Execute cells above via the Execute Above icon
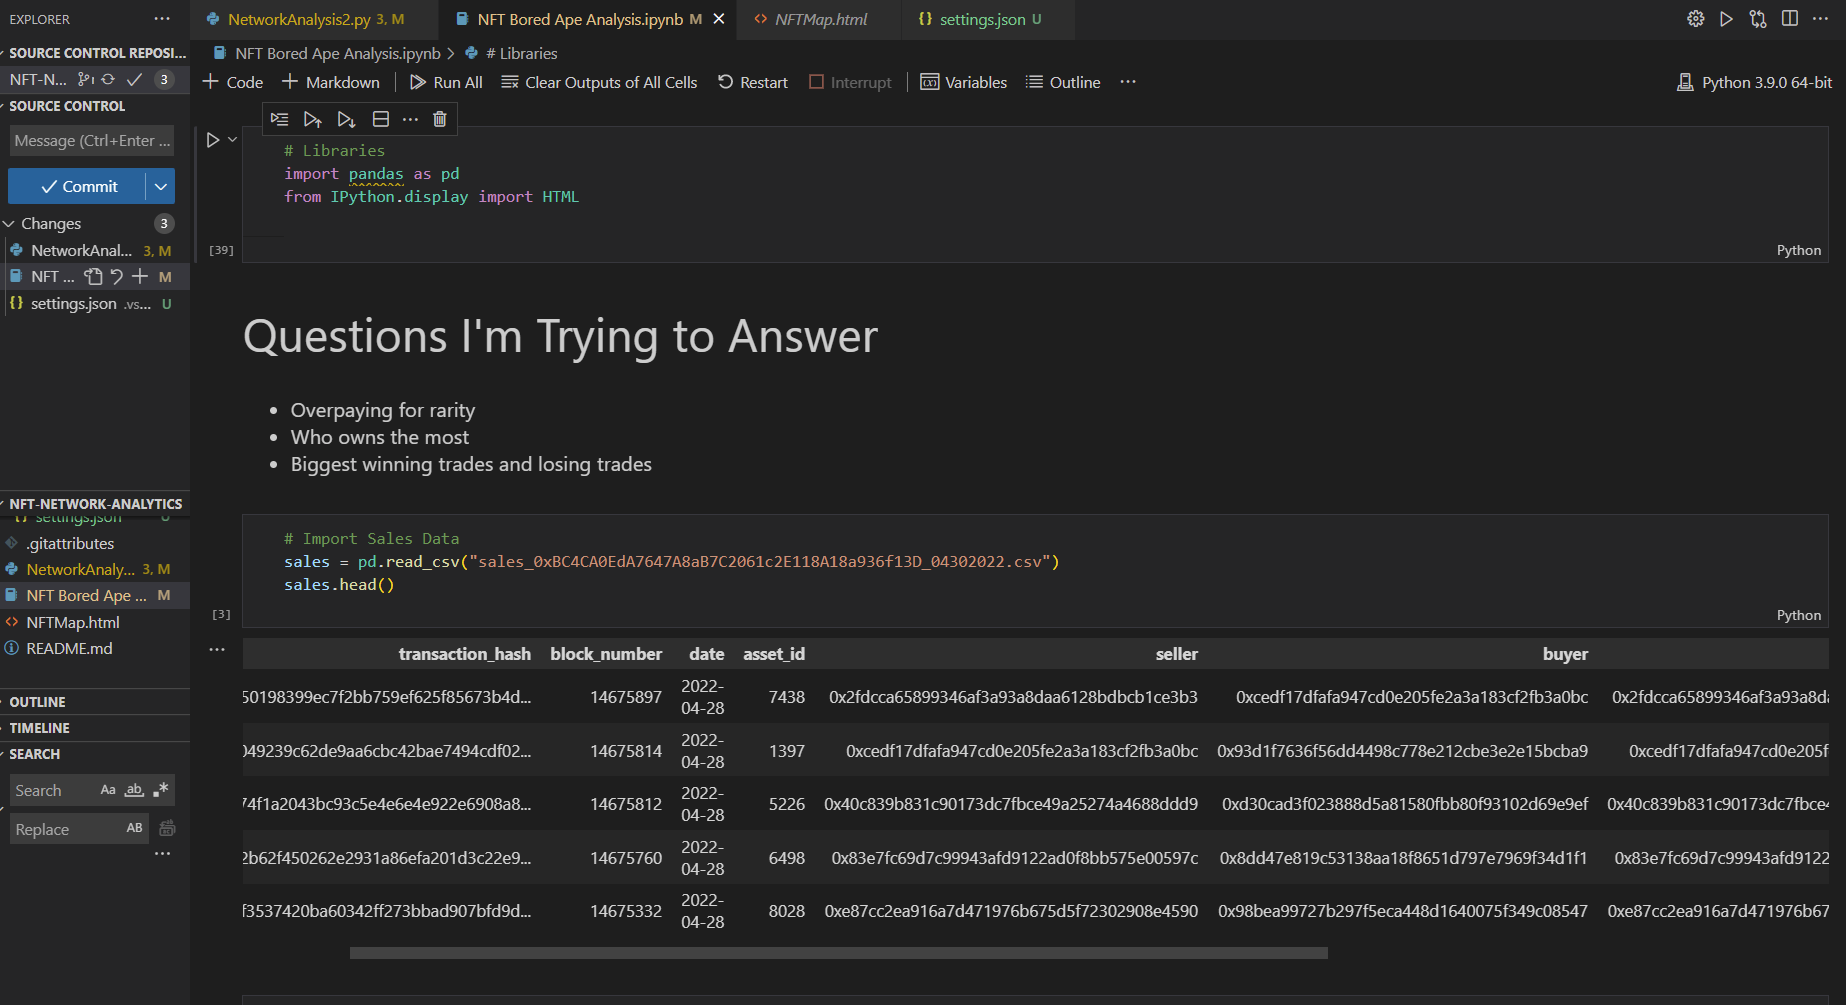Viewport: 1846px width, 1005px height. coord(312,118)
